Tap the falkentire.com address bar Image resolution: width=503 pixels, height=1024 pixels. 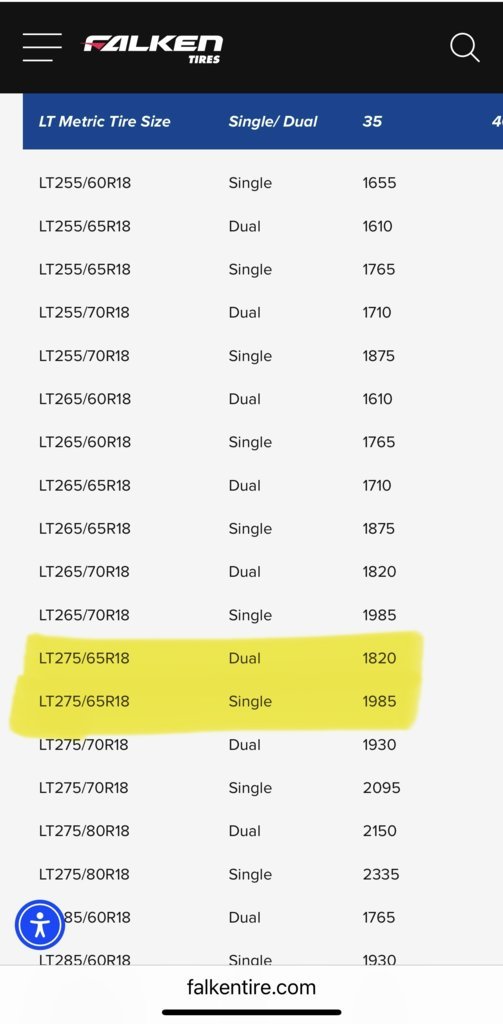[x=252, y=987]
